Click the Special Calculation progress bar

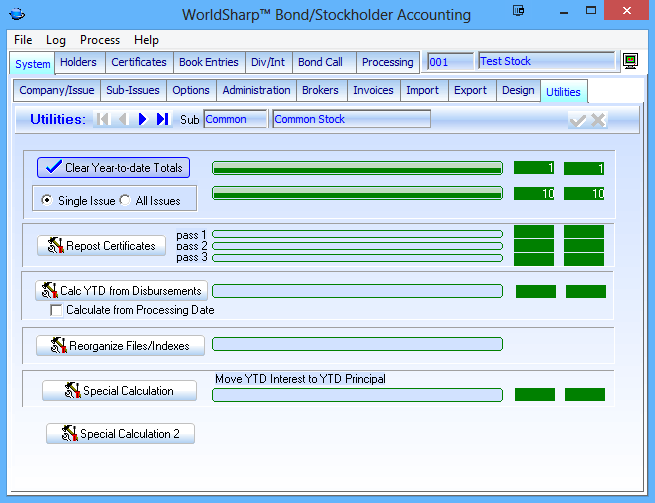click(357, 395)
